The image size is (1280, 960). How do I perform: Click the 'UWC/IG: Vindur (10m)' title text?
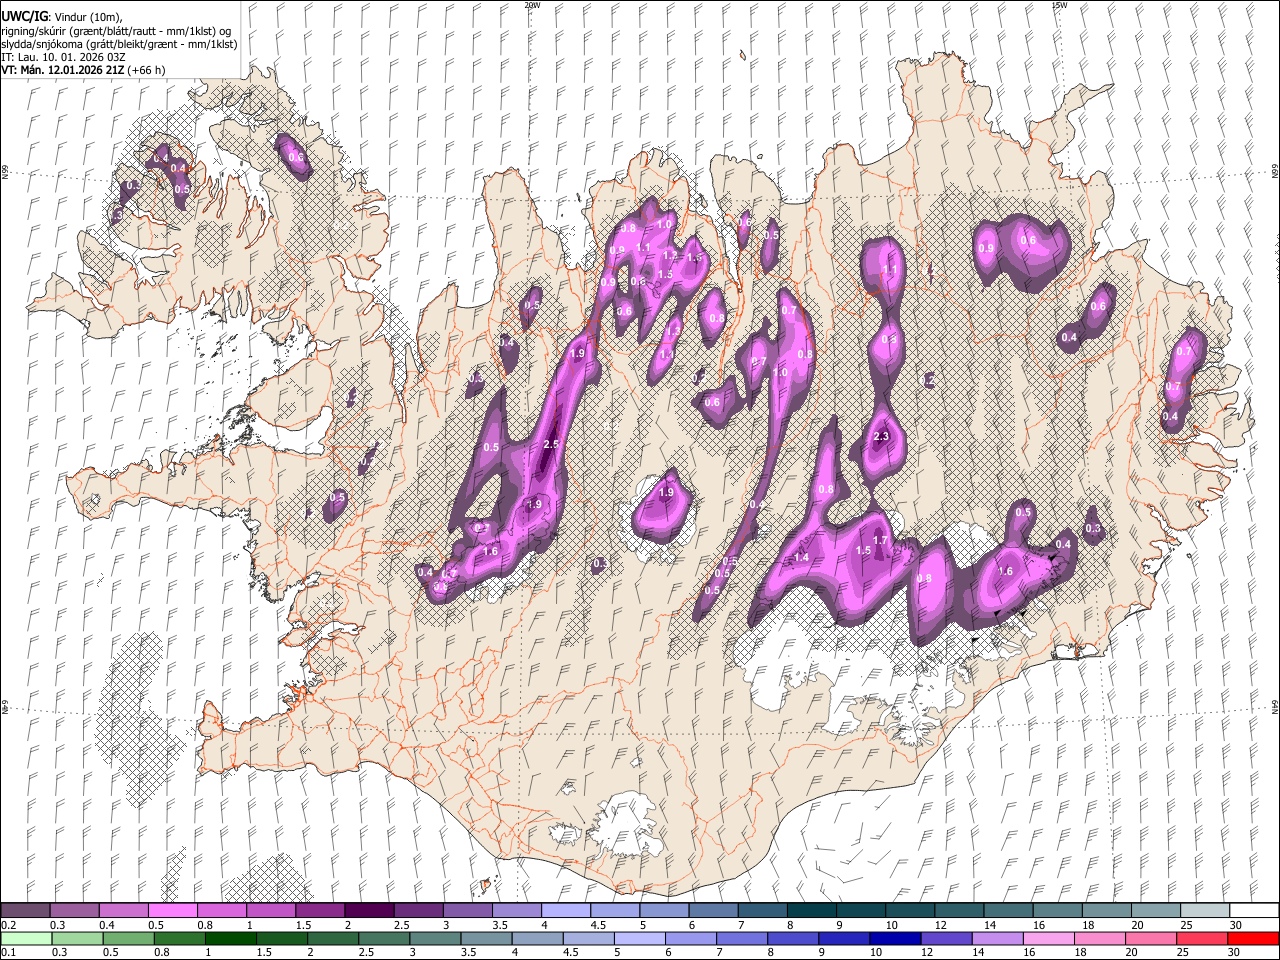(x=62, y=17)
